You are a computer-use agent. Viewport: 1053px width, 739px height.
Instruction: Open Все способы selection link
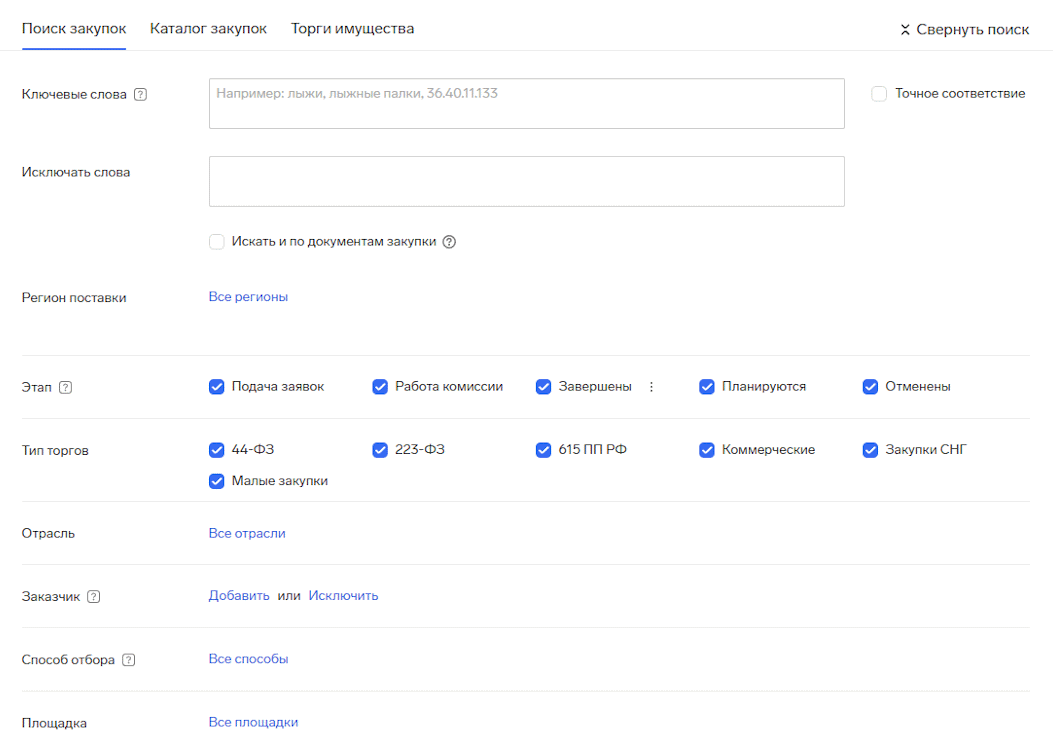click(x=248, y=659)
